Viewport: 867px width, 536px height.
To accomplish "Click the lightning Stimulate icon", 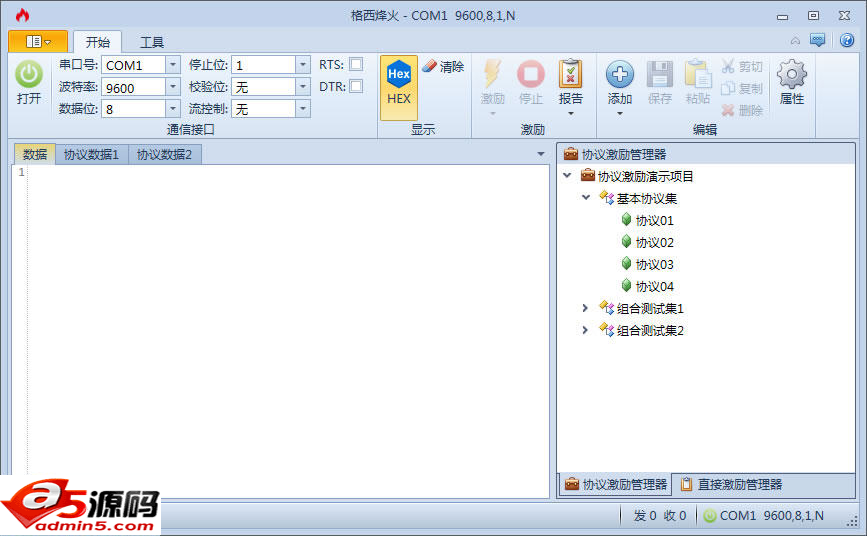I will click(x=492, y=74).
